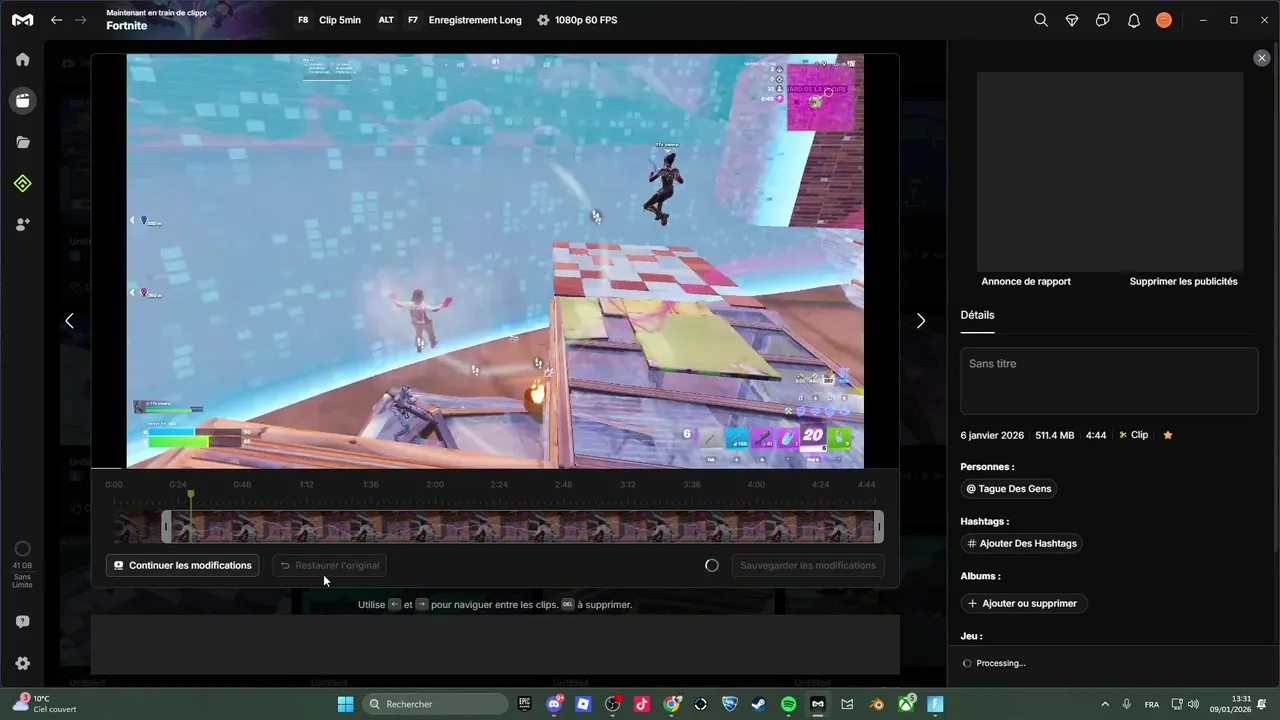Image resolution: width=1280 pixels, height=720 pixels.
Task: Open the green diamond sidebar icon
Action: (22, 183)
